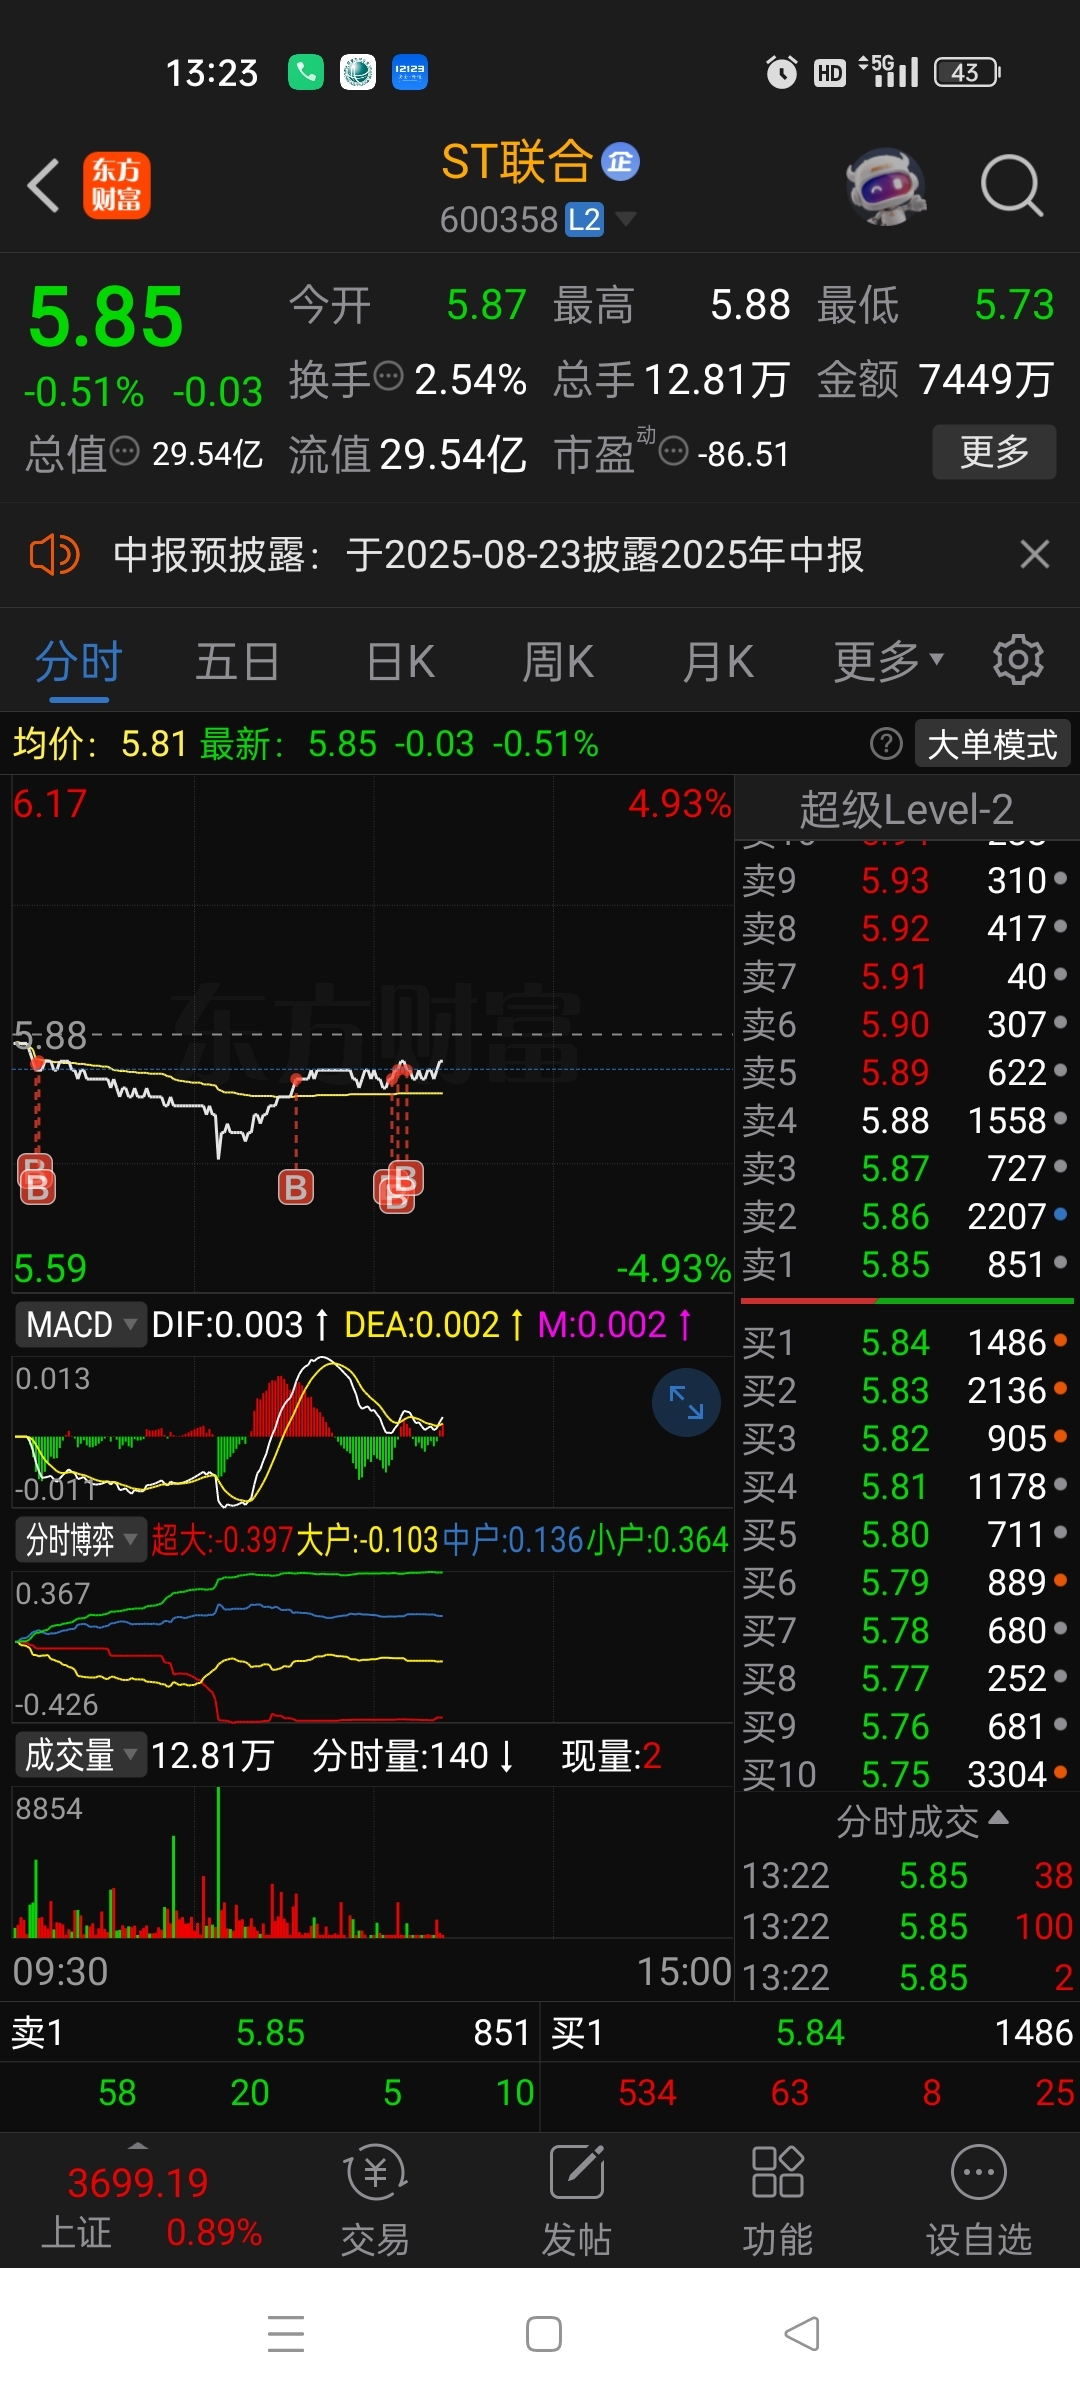Tap the info icon next to 总值

(x=125, y=452)
